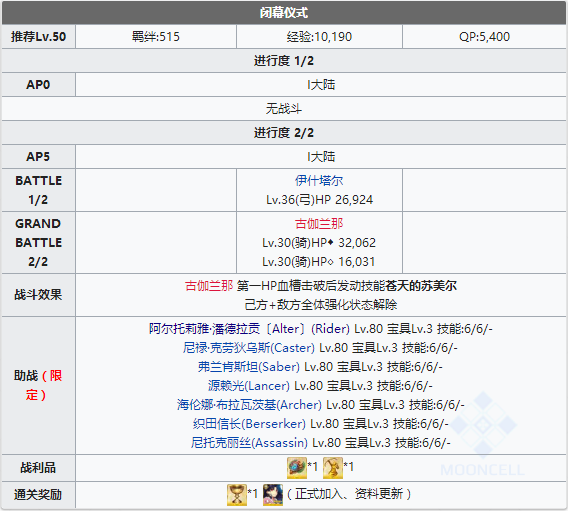Click the Lv.30(骑)HP 32,062 line
568x511 pixels.
(319, 242)
